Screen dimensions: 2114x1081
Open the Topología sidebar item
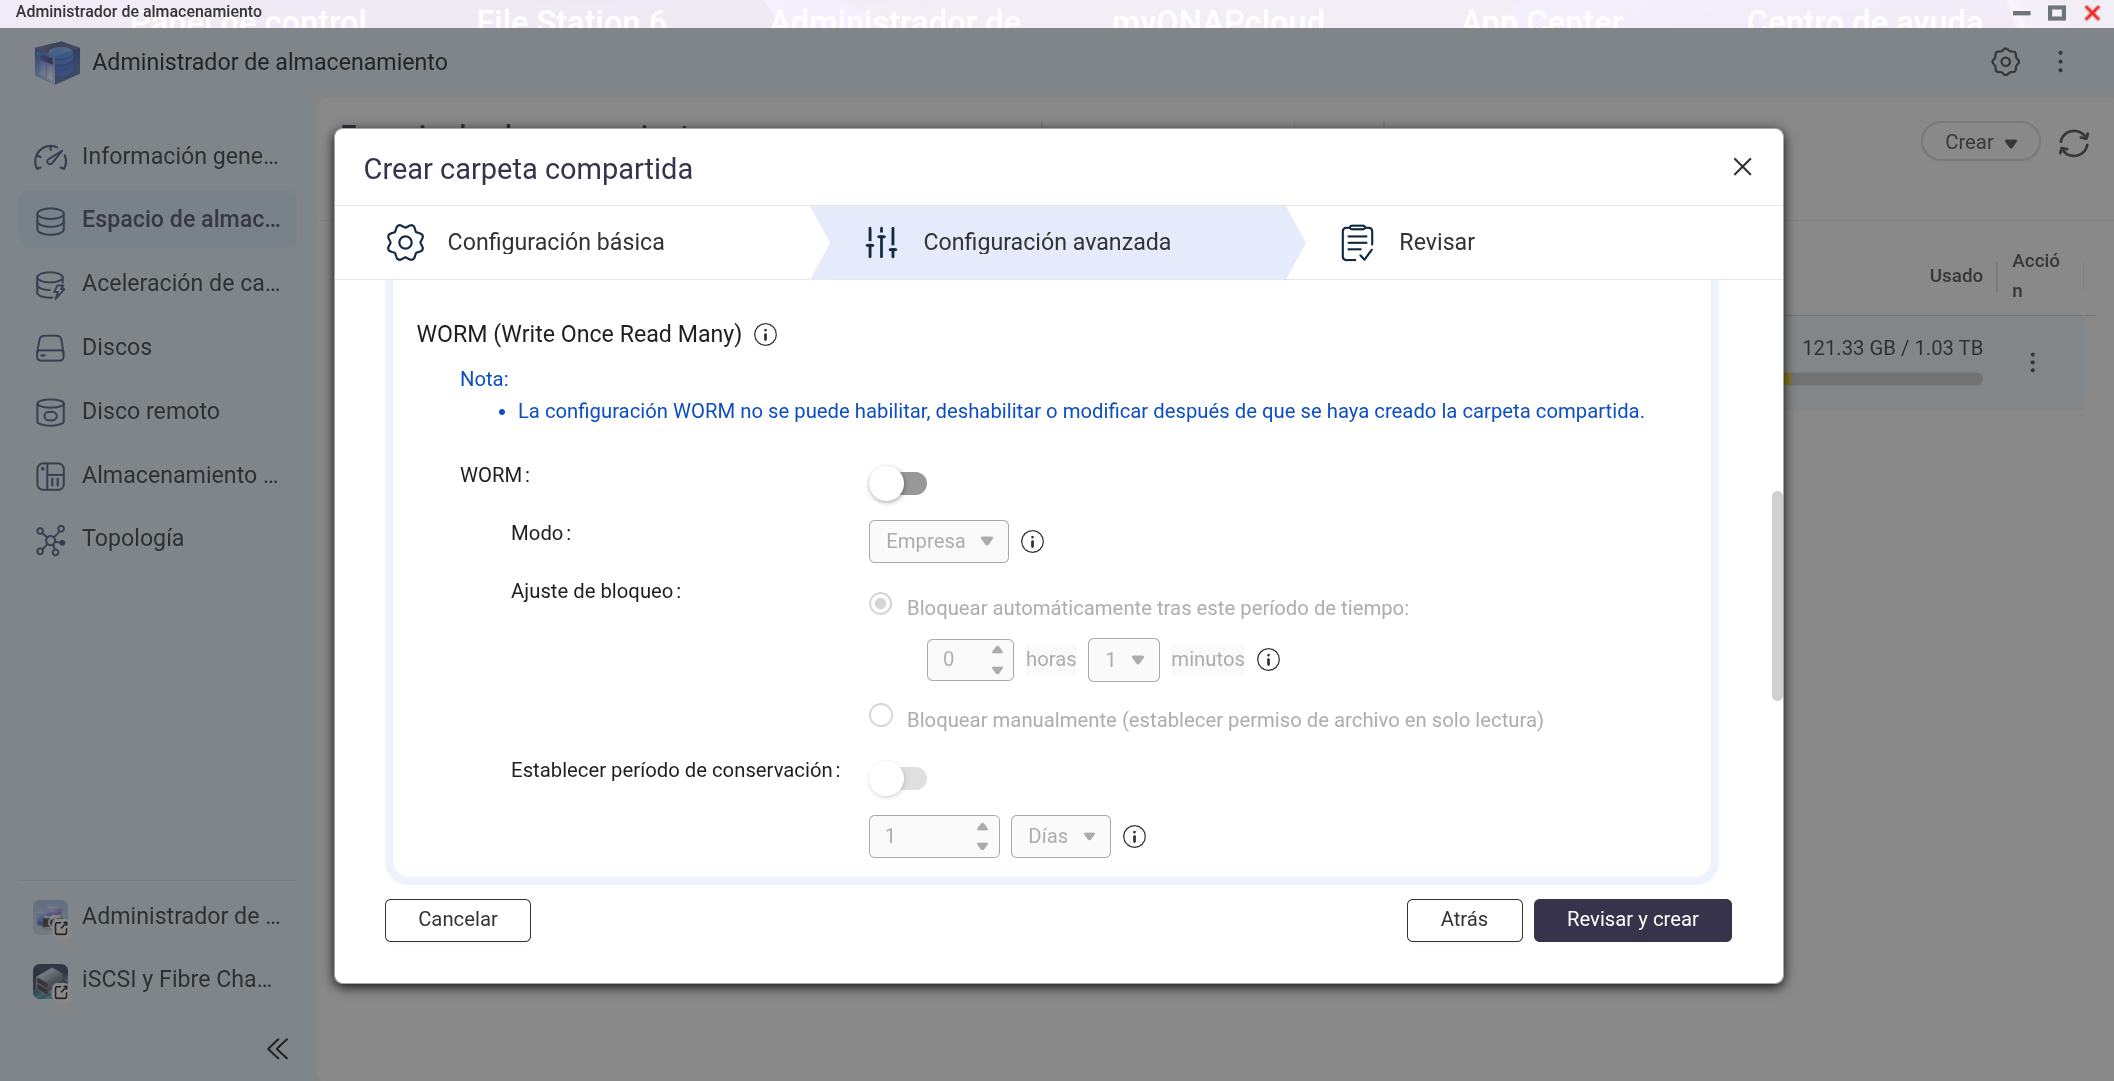[x=132, y=539]
